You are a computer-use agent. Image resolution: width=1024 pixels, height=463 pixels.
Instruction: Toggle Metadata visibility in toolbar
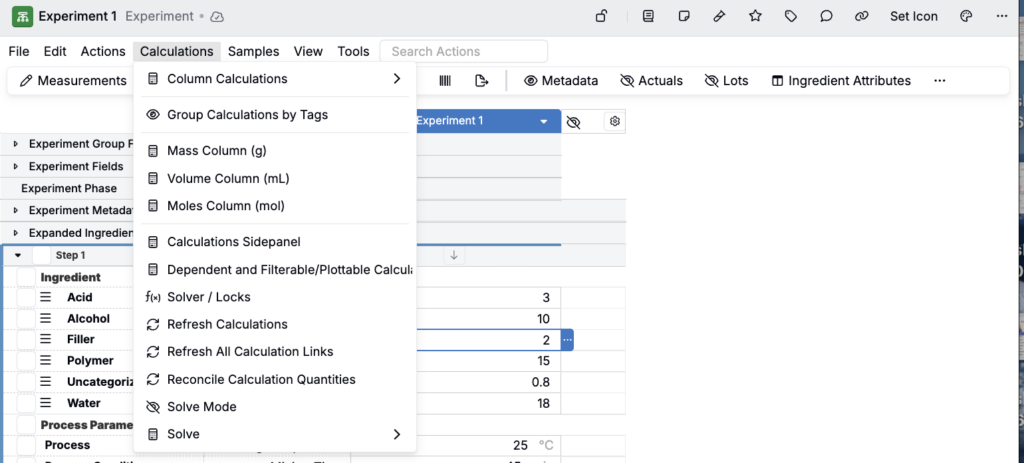tap(560, 81)
